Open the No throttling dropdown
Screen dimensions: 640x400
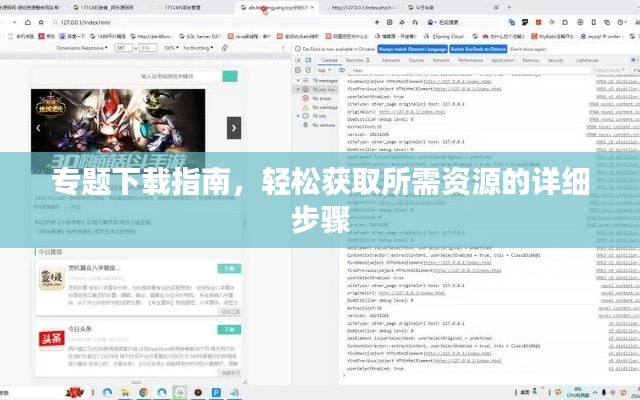(198, 48)
